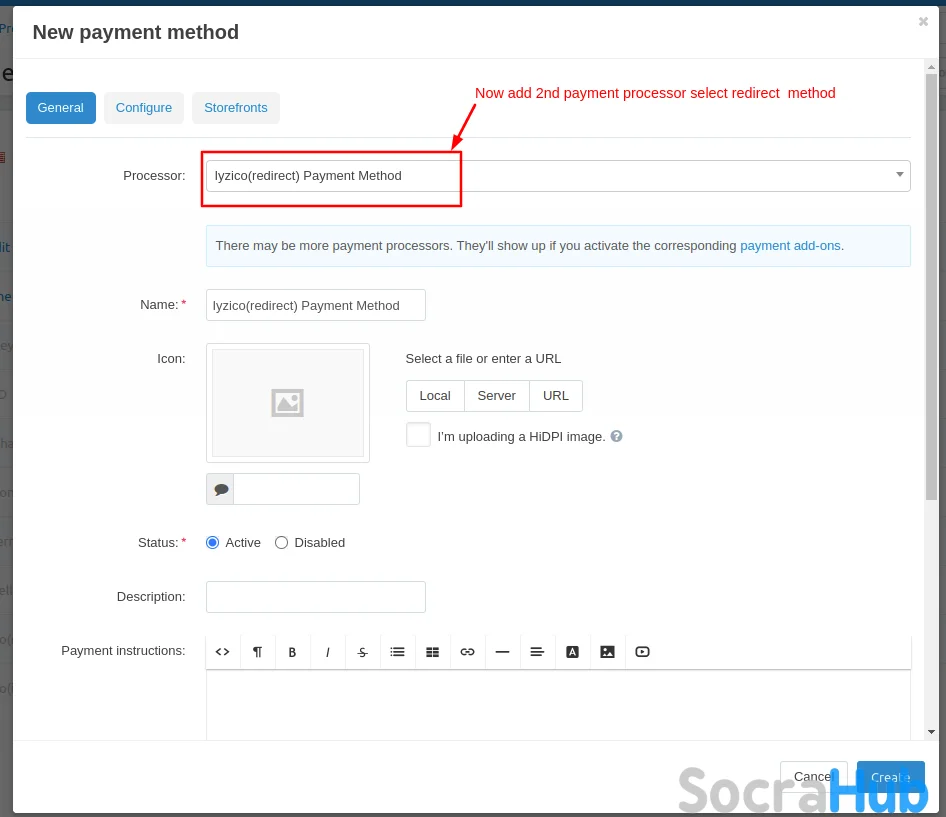Insert horizontal line in editor
This screenshot has width=946, height=817.
(503, 652)
